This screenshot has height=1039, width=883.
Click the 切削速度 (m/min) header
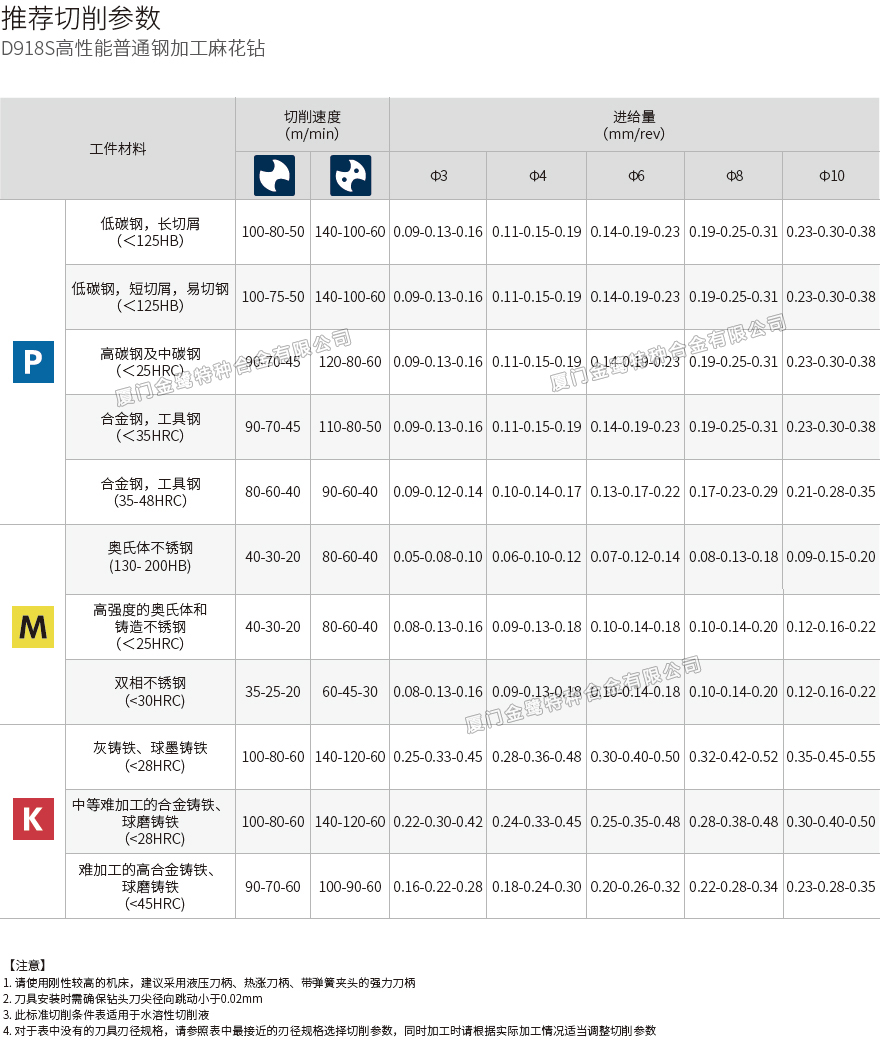[x=312, y=125]
